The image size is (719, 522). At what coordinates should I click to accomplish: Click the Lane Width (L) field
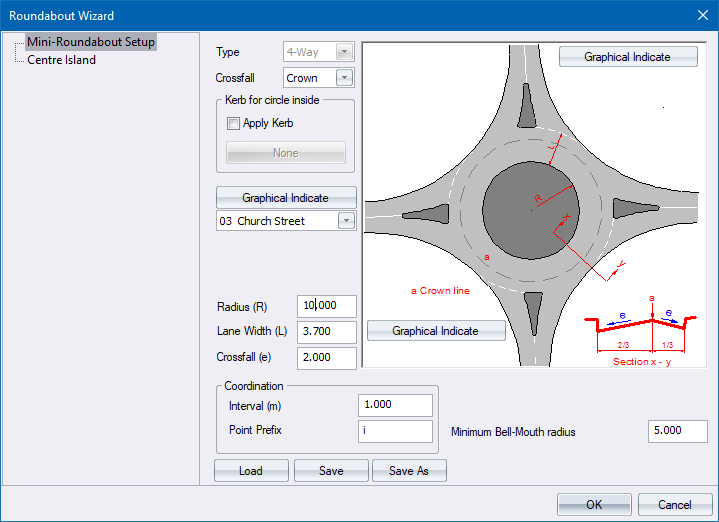click(x=326, y=332)
